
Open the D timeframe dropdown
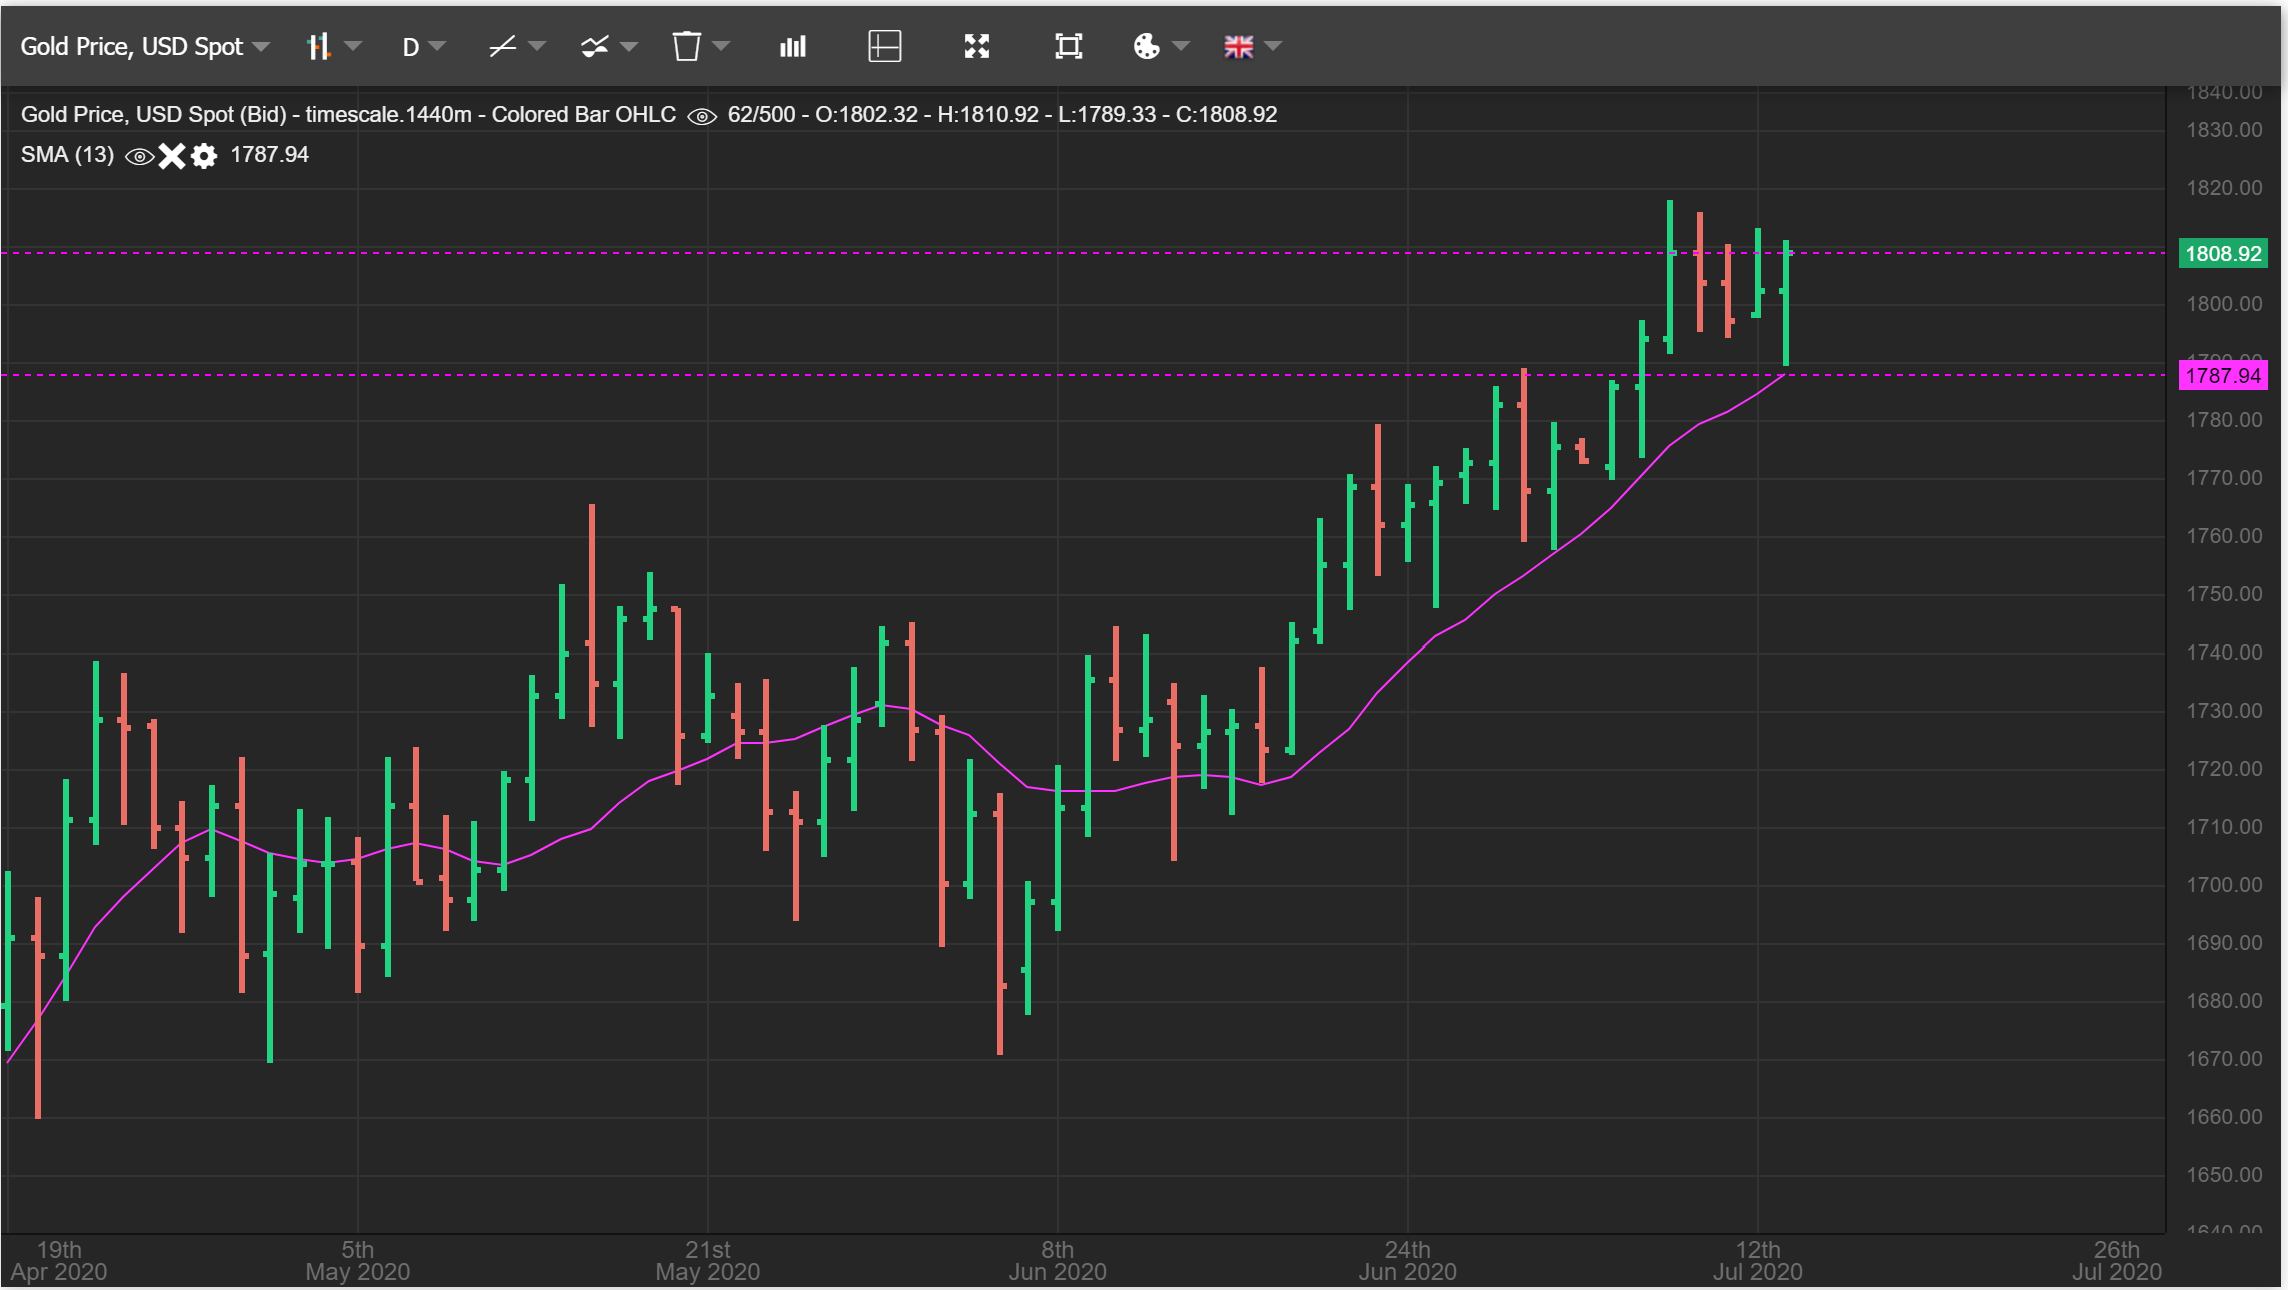pyautogui.click(x=436, y=46)
